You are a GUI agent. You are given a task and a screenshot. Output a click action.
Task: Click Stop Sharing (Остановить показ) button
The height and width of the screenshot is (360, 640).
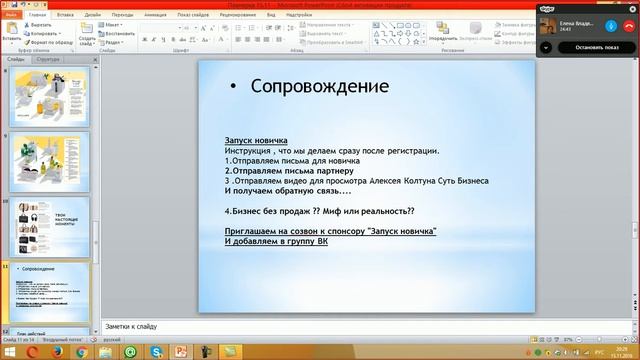click(597, 47)
